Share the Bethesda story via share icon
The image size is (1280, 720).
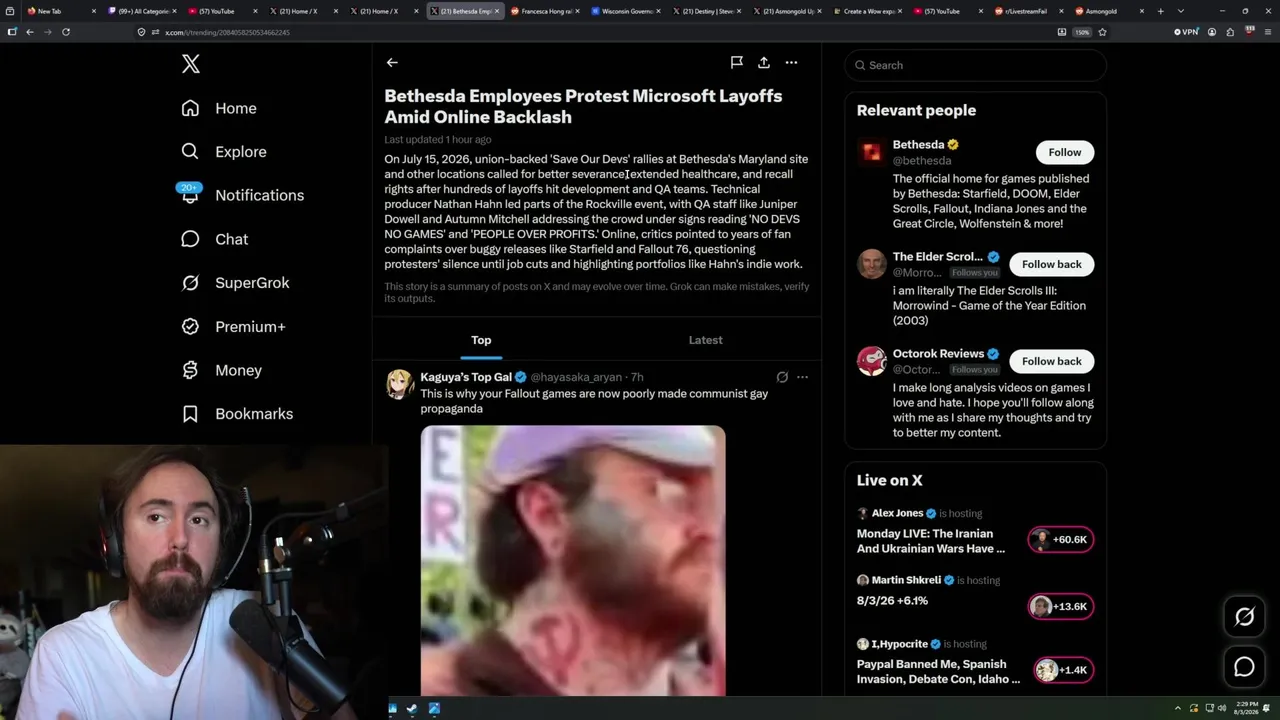pos(764,62)
